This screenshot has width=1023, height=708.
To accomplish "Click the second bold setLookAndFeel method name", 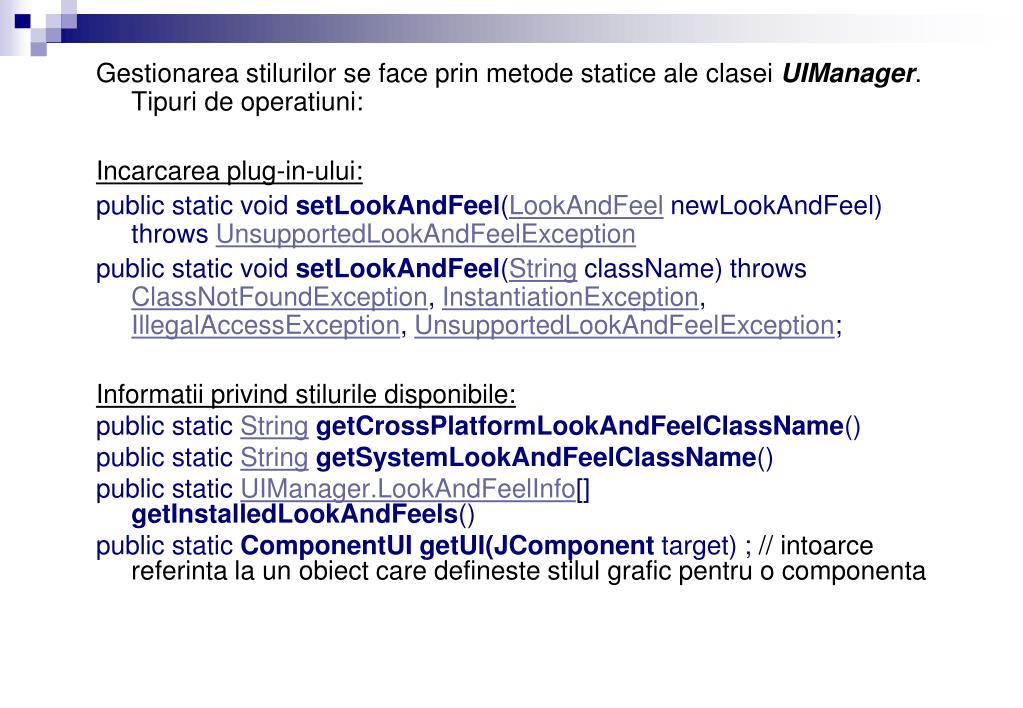I will [x=397, y=269].
